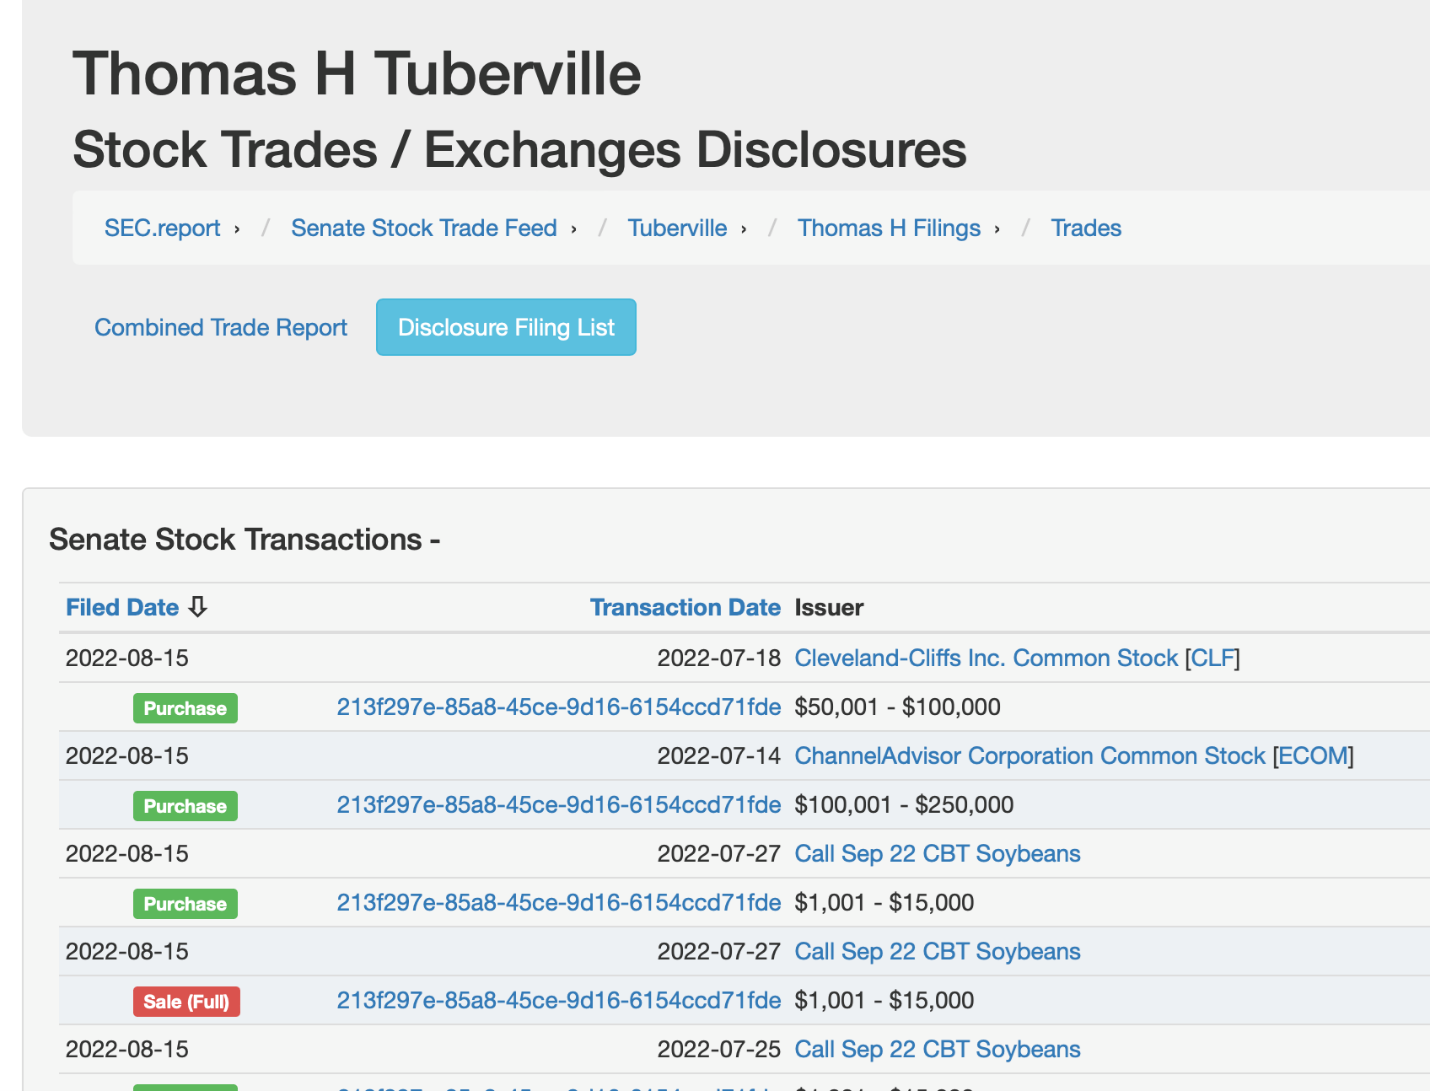Click the red Sale (Full) badge
The width and height of the screenshot is (1430, 1091).
pos(186,1001)
